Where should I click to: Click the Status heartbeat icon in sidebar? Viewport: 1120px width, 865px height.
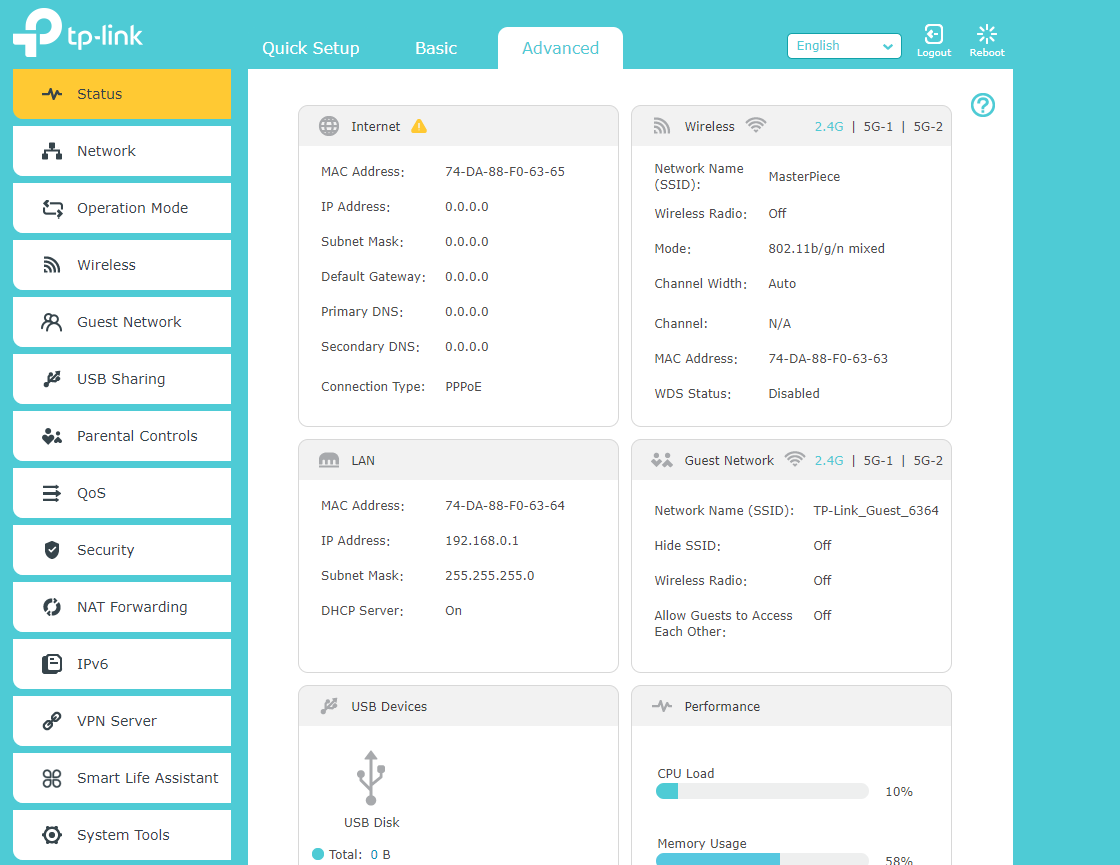pos(51,94)
